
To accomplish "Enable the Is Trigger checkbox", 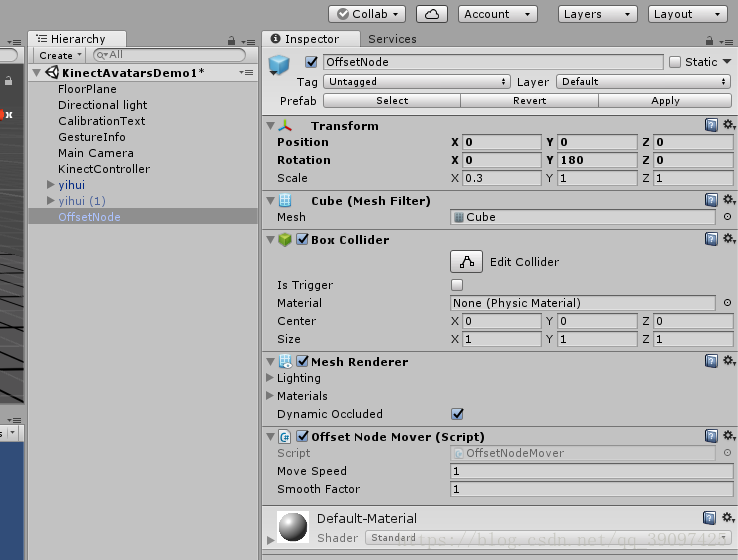I will [458, 286].
